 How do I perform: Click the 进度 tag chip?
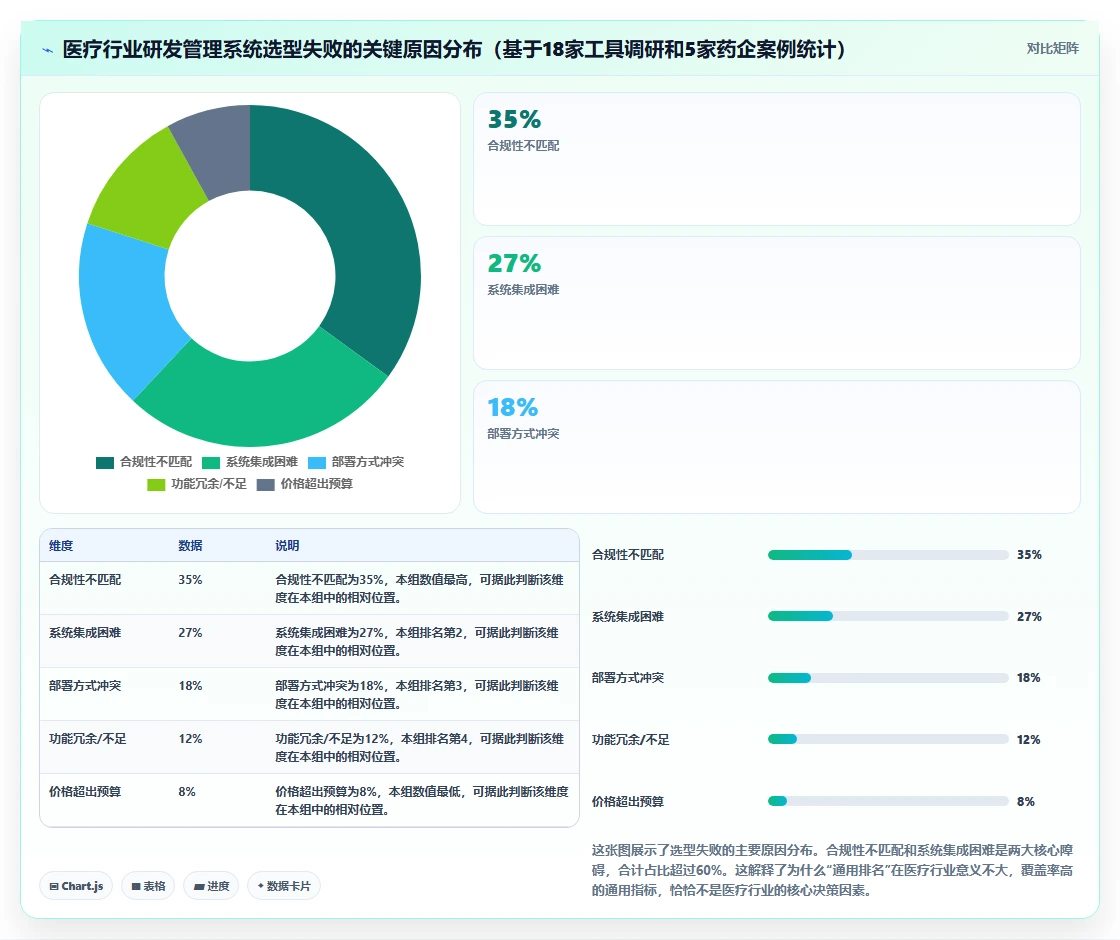coord(211,886)
